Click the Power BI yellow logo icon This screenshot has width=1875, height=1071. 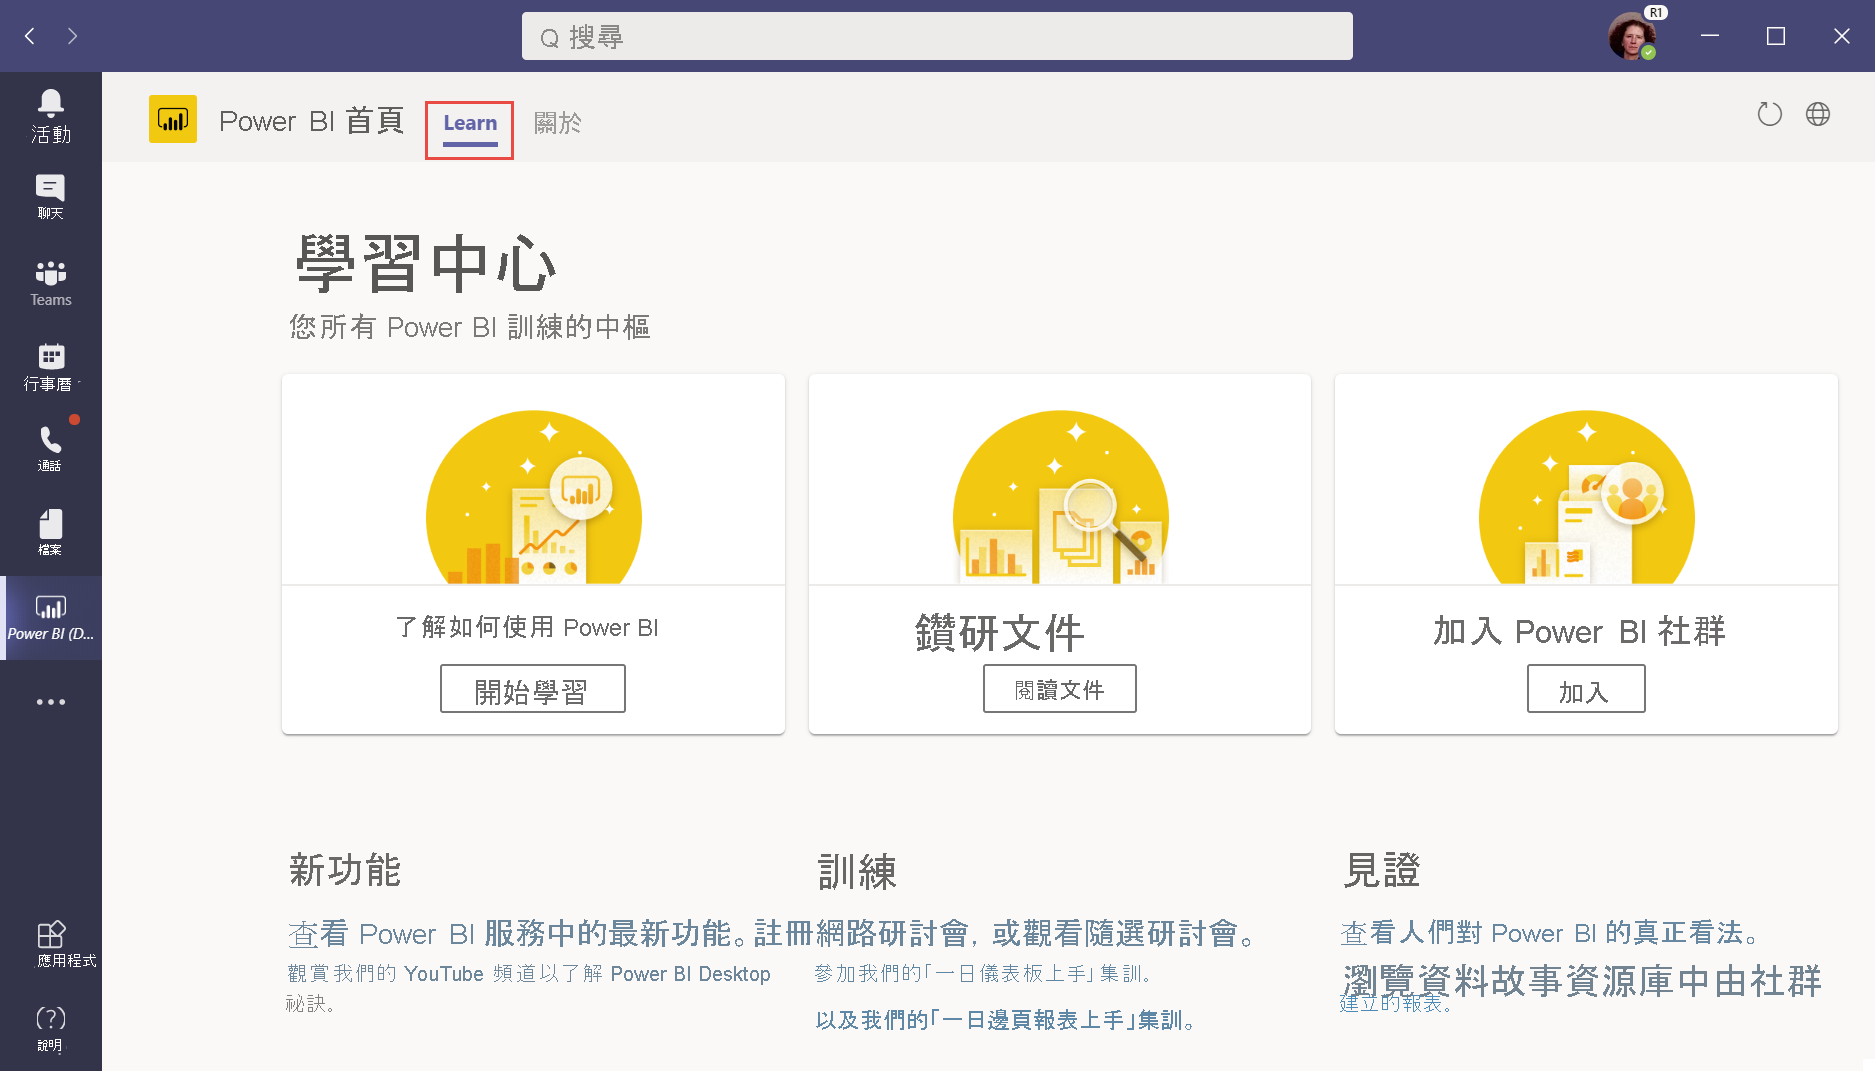[x=173, y=120]
